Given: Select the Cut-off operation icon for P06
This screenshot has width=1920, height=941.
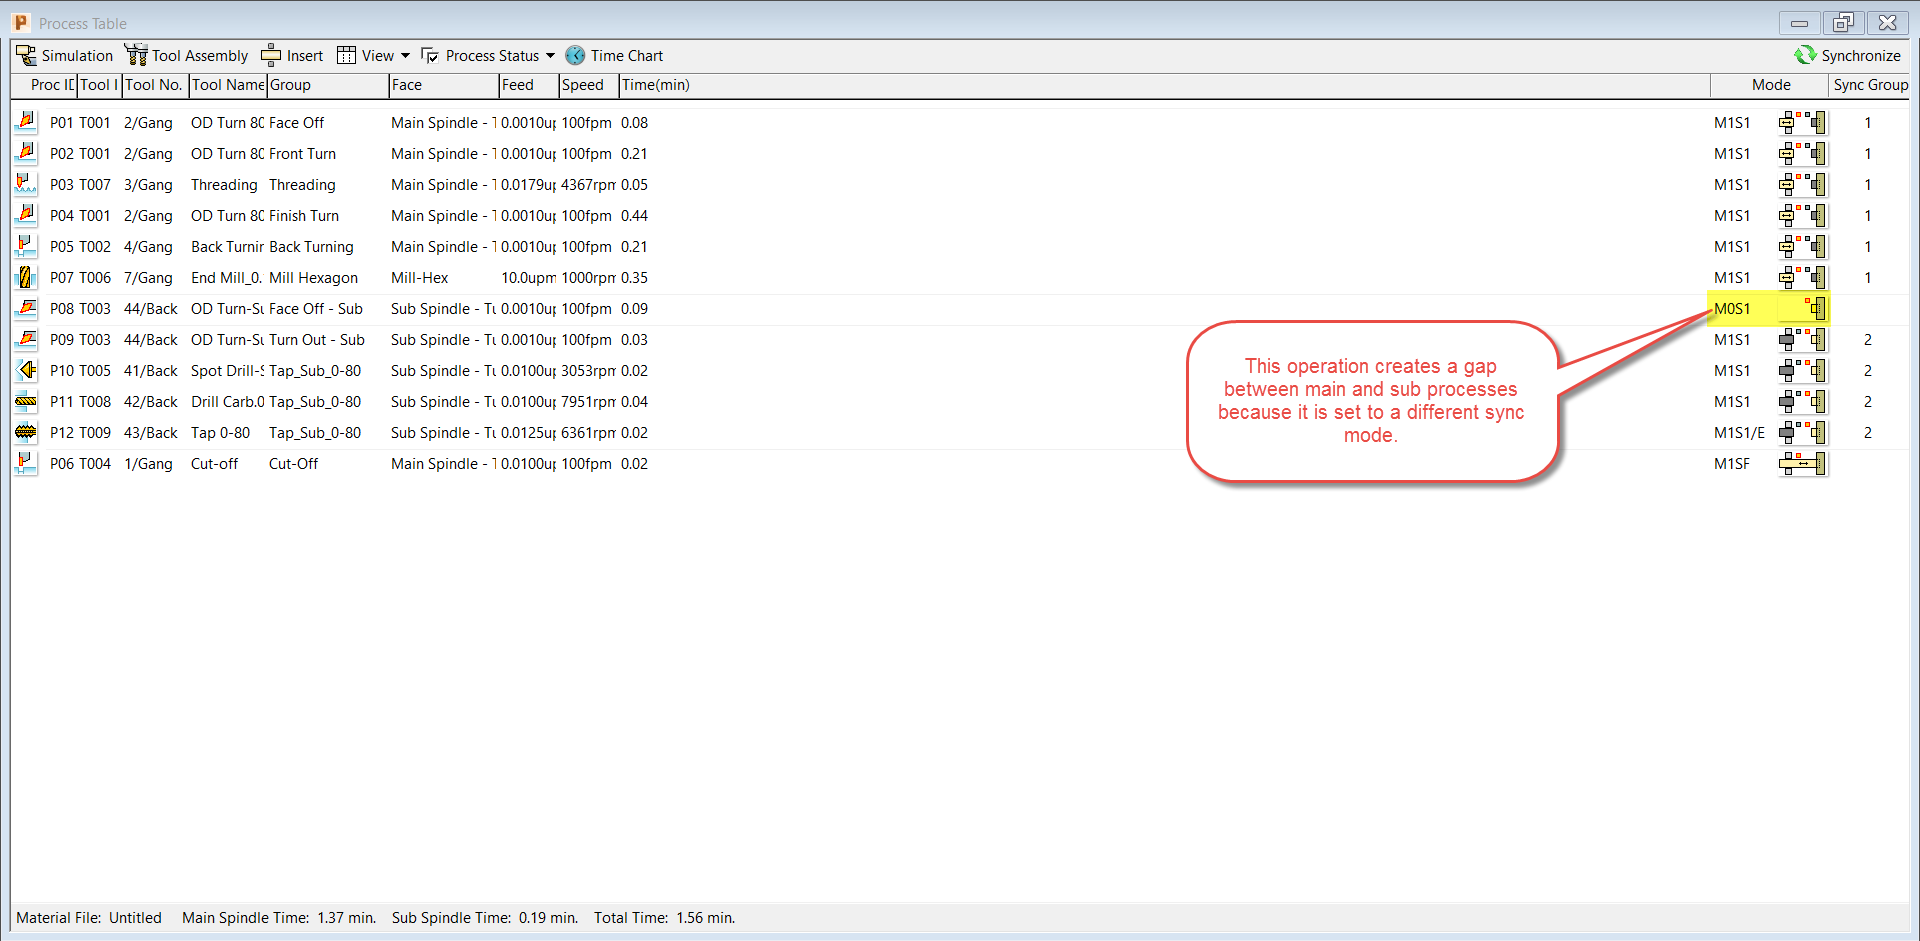Looking at the screenshot, I should (x=26, y=463).
